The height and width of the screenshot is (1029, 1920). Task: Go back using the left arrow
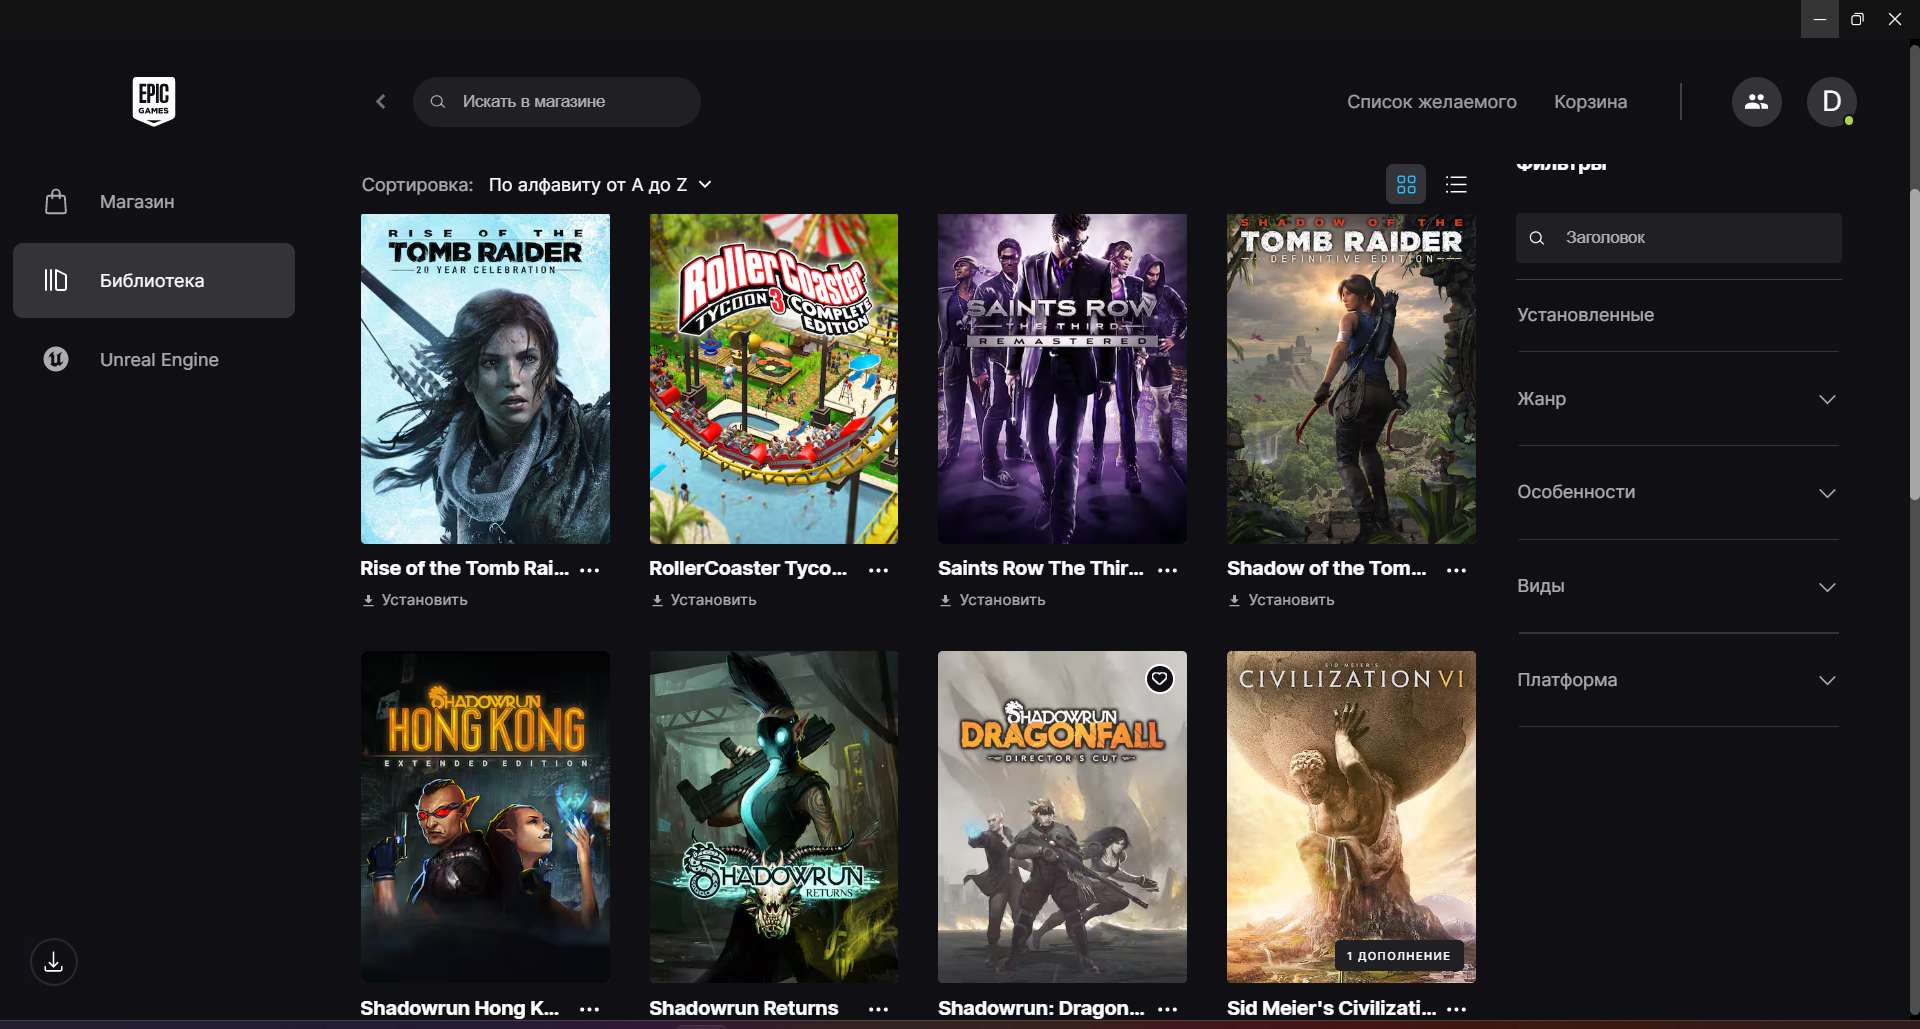click(381, 102)
